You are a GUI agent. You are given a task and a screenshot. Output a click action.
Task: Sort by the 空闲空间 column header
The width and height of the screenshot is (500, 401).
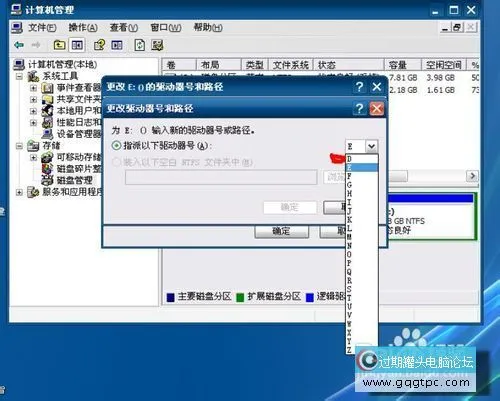coord(444,65)
